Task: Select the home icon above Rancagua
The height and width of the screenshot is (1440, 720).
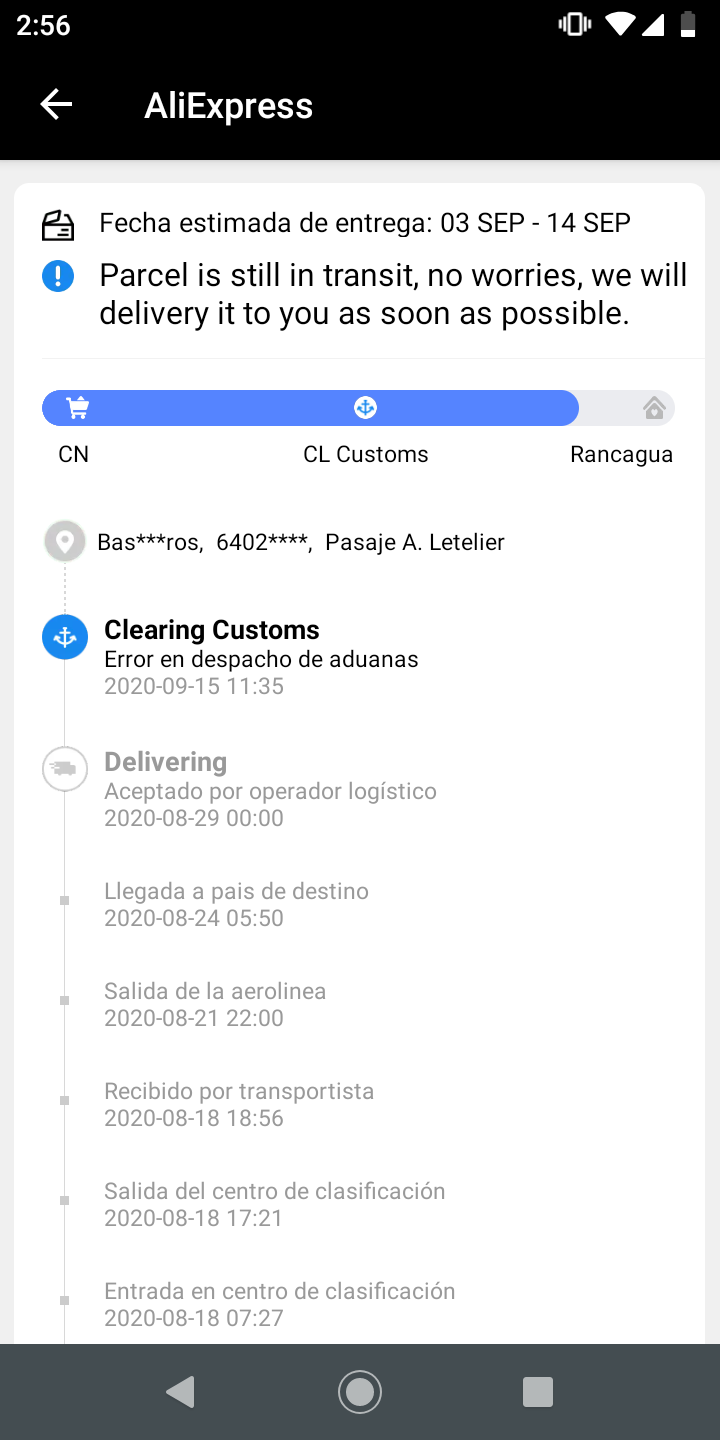Action: click(x=655, y=407)
